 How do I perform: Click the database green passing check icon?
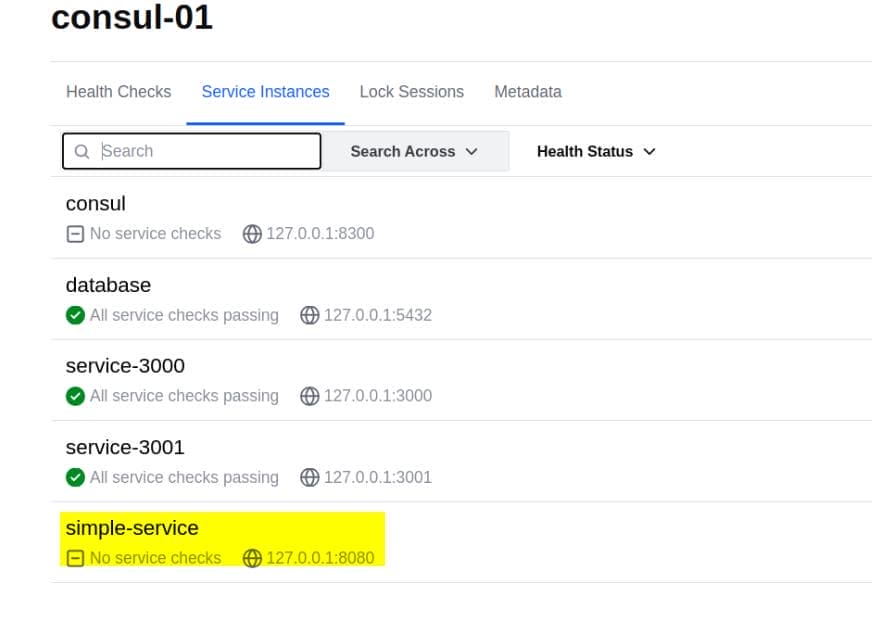pyautogui.click(x=75, y=315)
